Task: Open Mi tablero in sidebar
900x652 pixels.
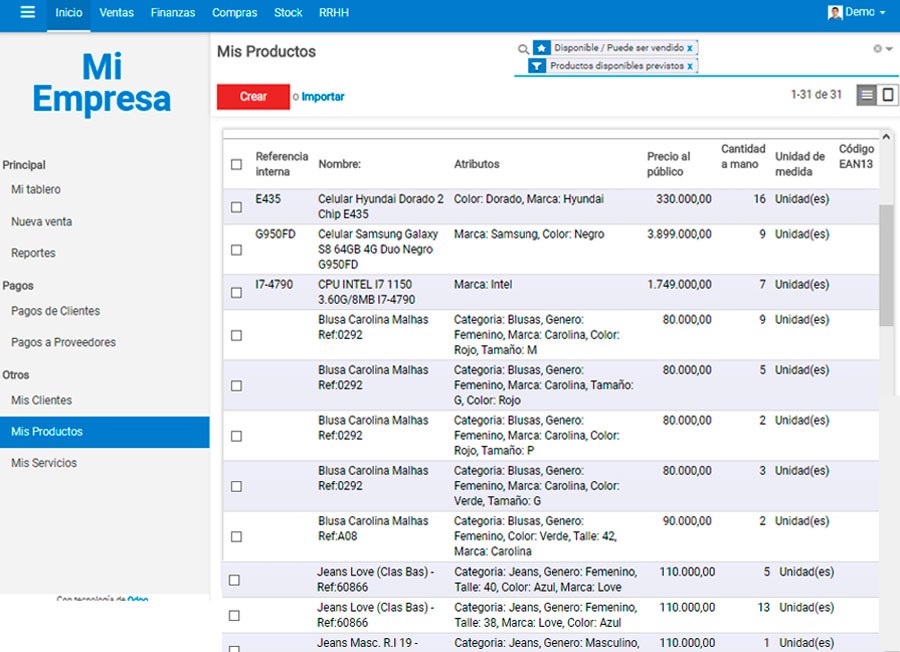Action: [36, 189]
